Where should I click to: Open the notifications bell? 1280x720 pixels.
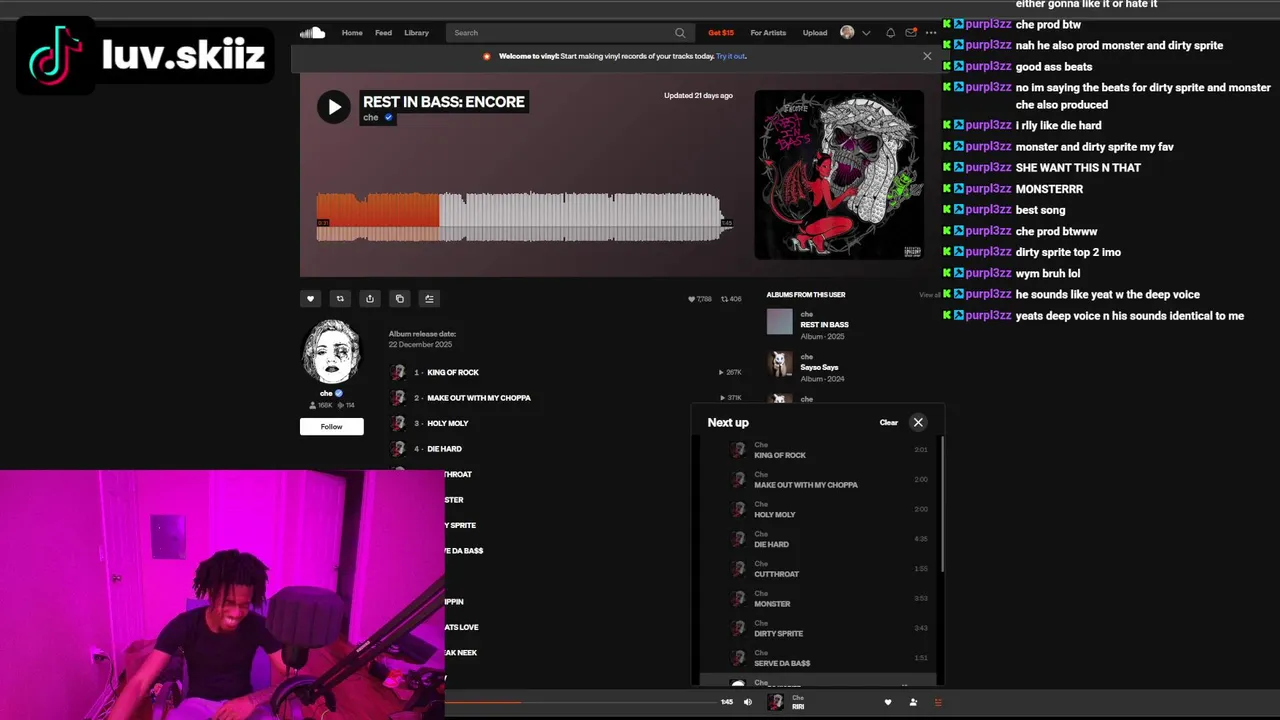point(890,33)
